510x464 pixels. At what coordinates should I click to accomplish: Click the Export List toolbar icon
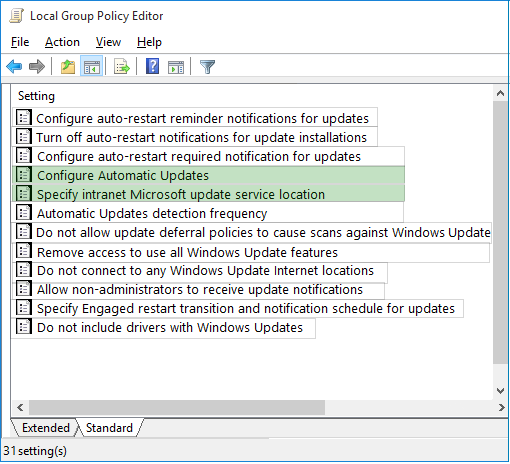[122, 67]
